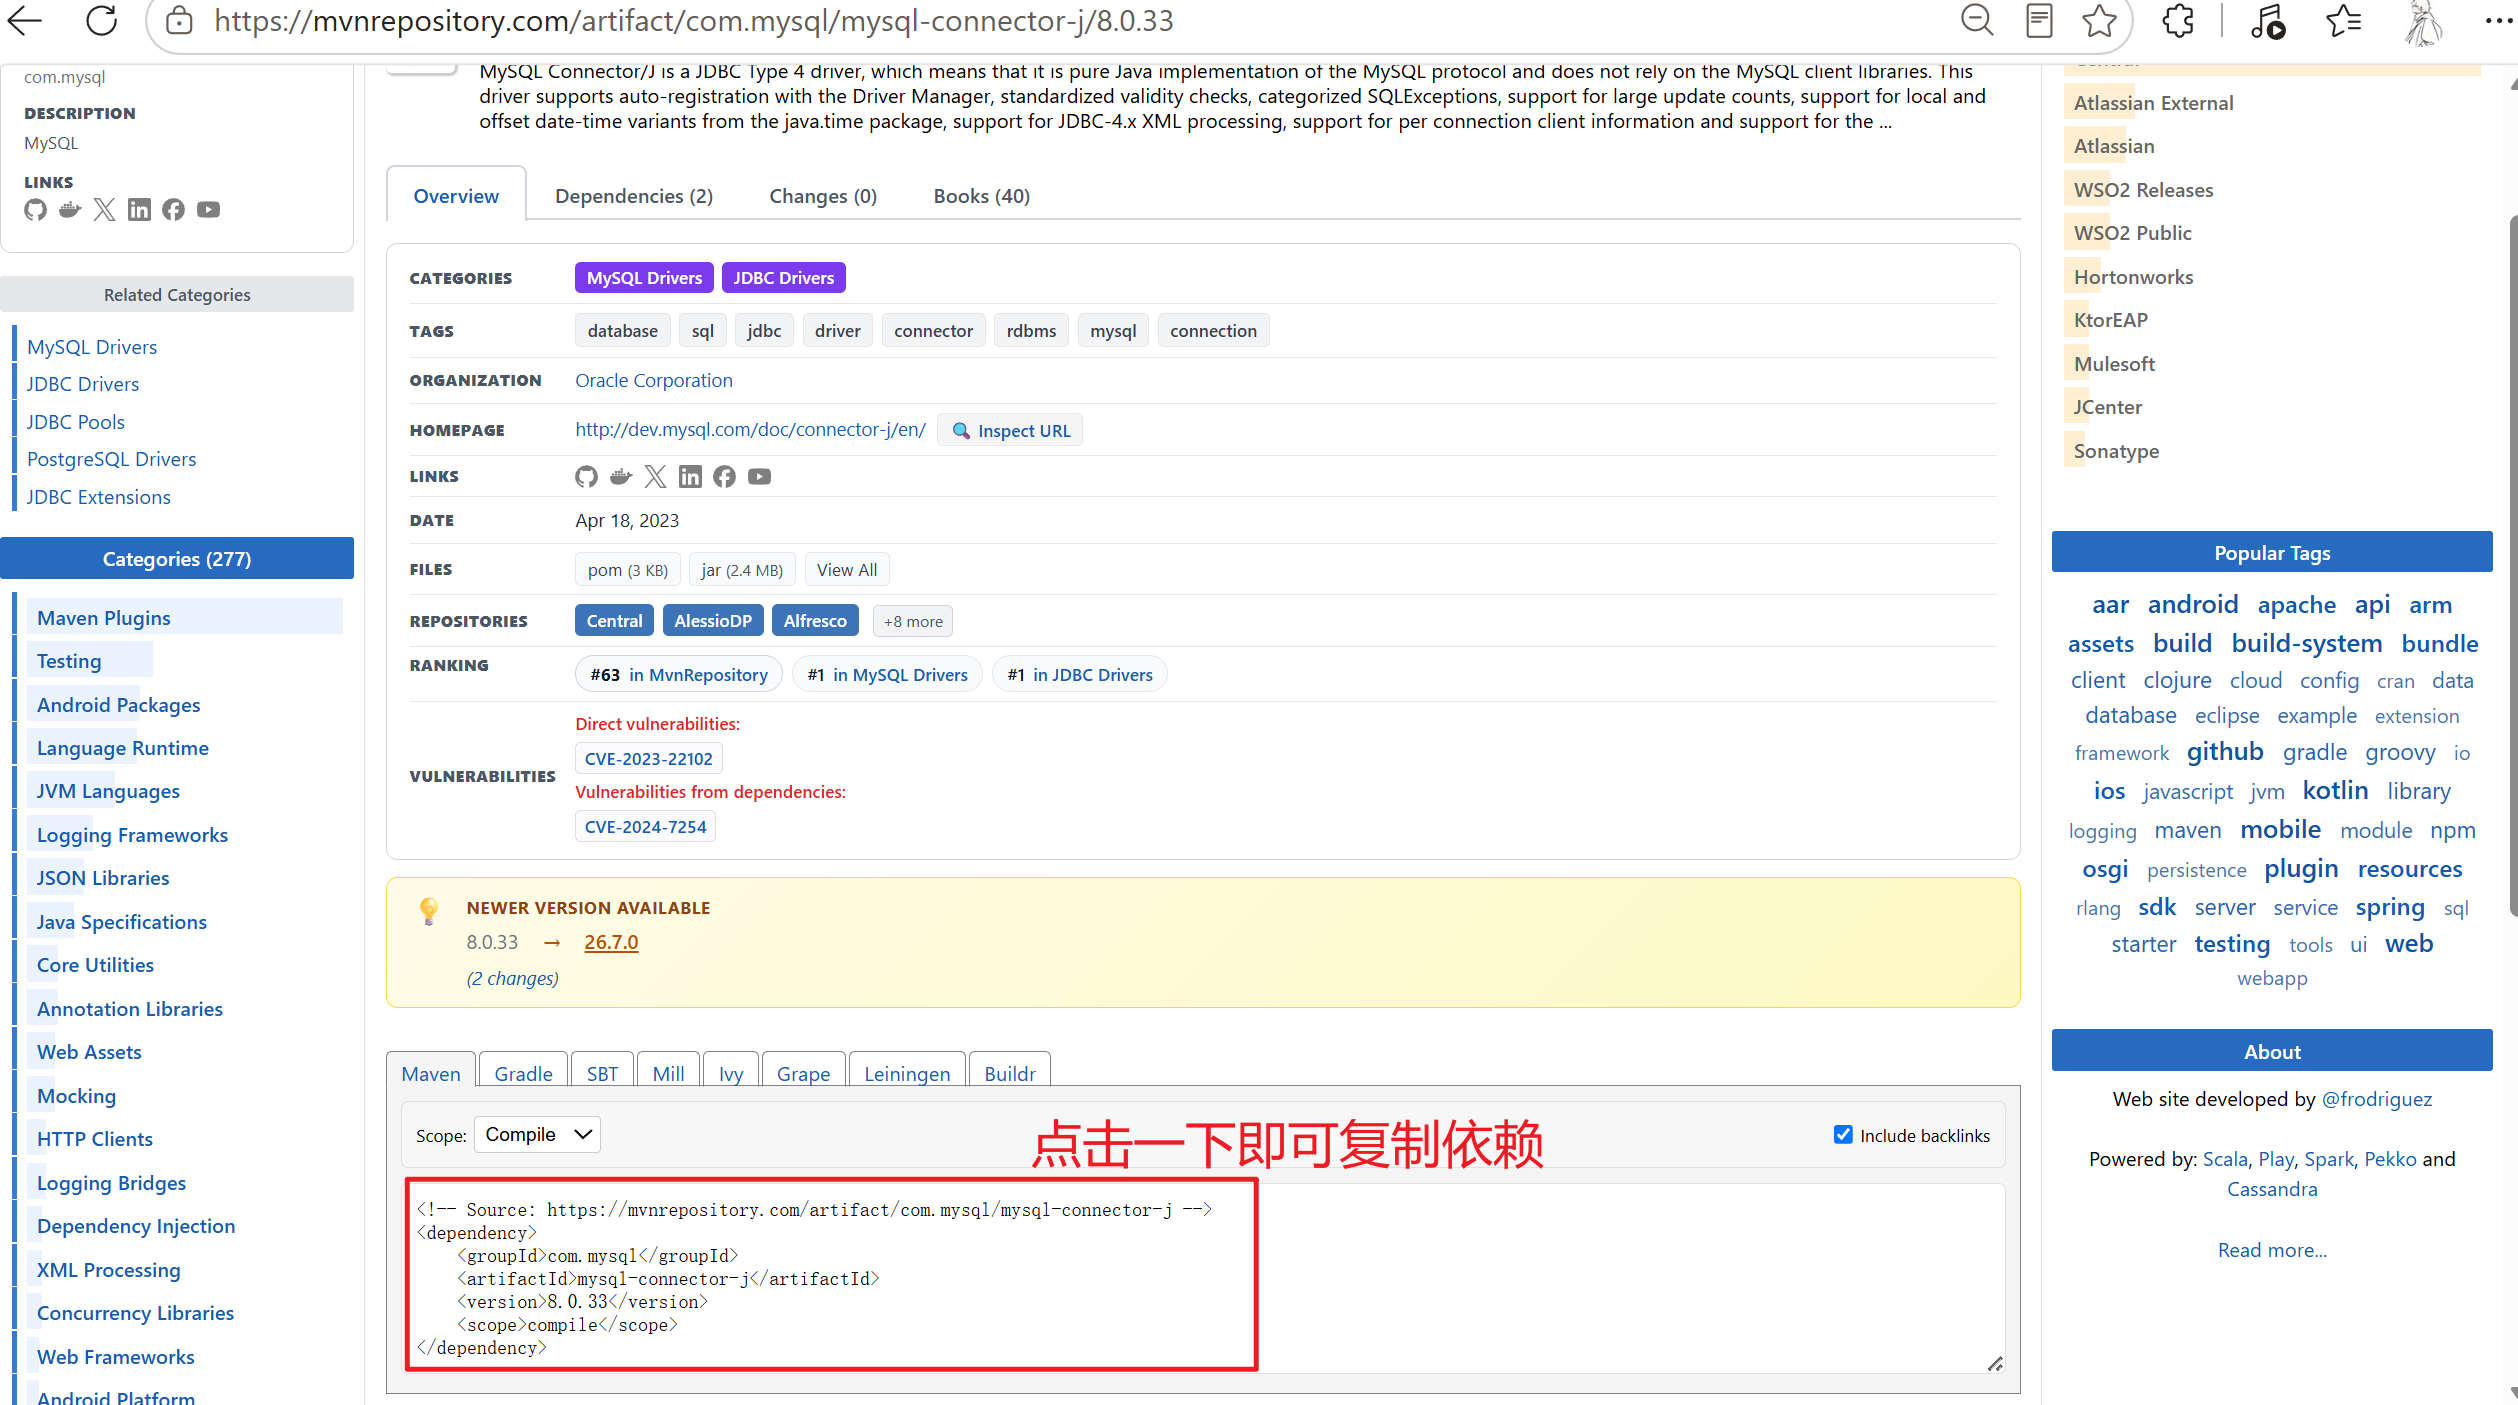Open the Books (40) tab
Screen dimensions: 2518x1405
981,196
